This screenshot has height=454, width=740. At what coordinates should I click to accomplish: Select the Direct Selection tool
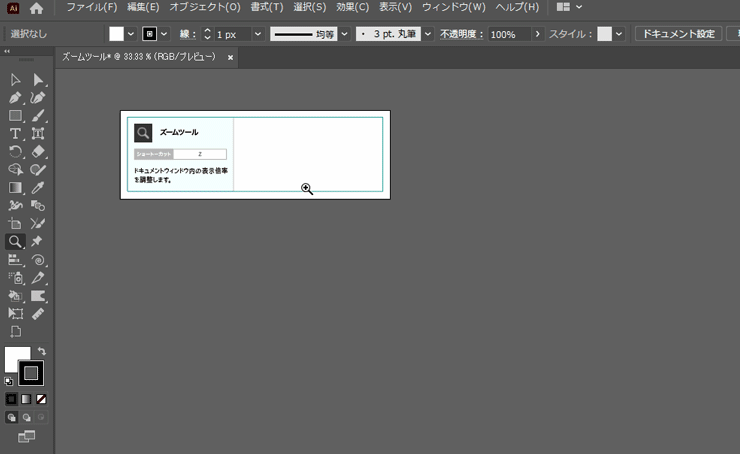coord(38,79)
